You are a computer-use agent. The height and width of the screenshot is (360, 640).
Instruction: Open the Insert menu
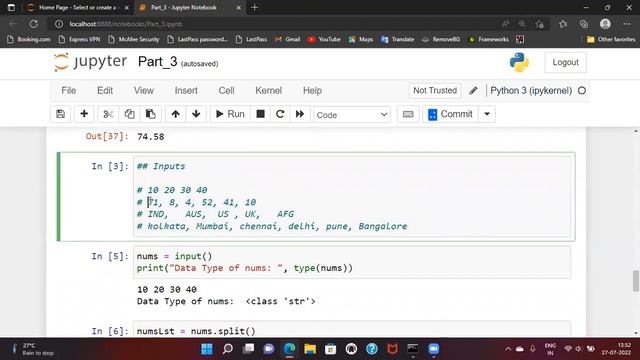pos(186,91)
